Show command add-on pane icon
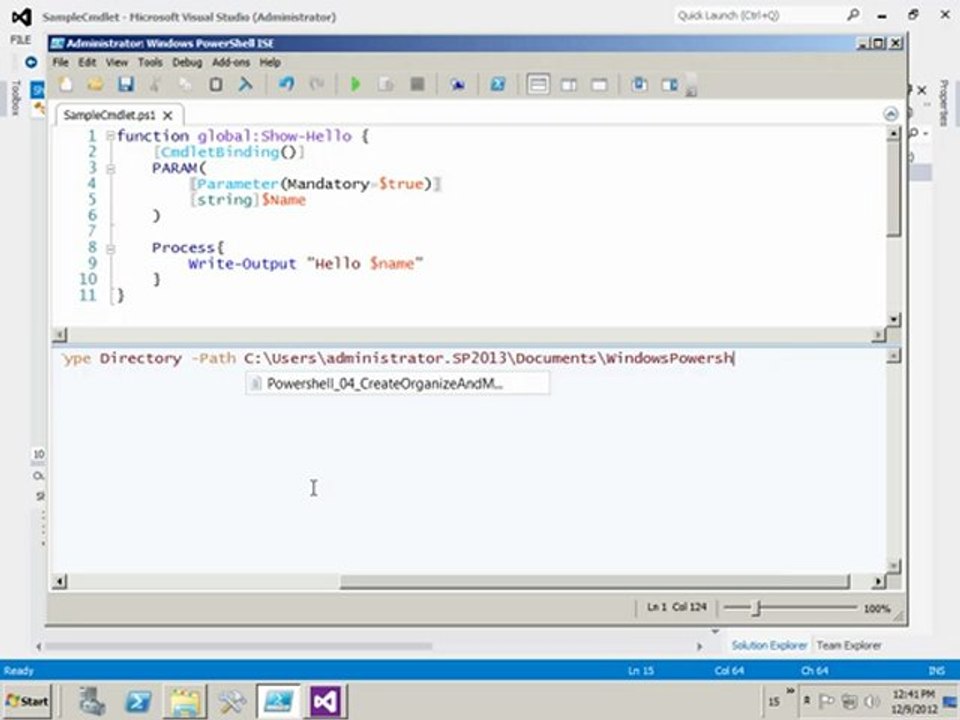 coord(670,84)
